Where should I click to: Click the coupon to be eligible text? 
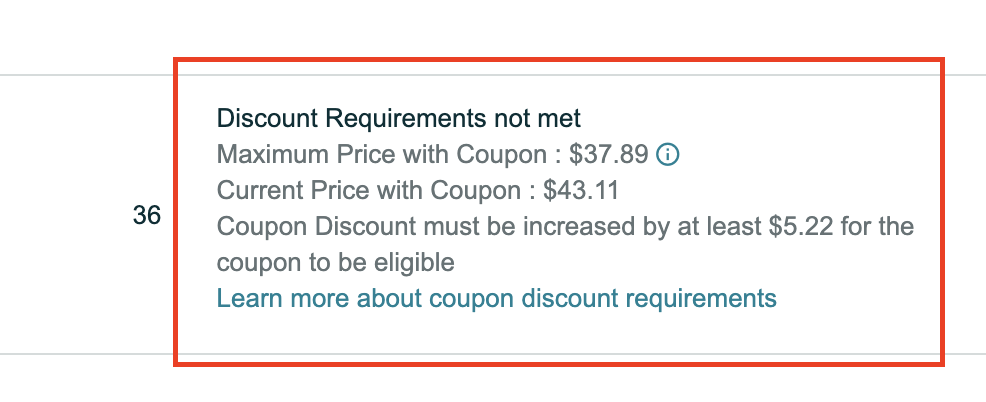point(335,262)
